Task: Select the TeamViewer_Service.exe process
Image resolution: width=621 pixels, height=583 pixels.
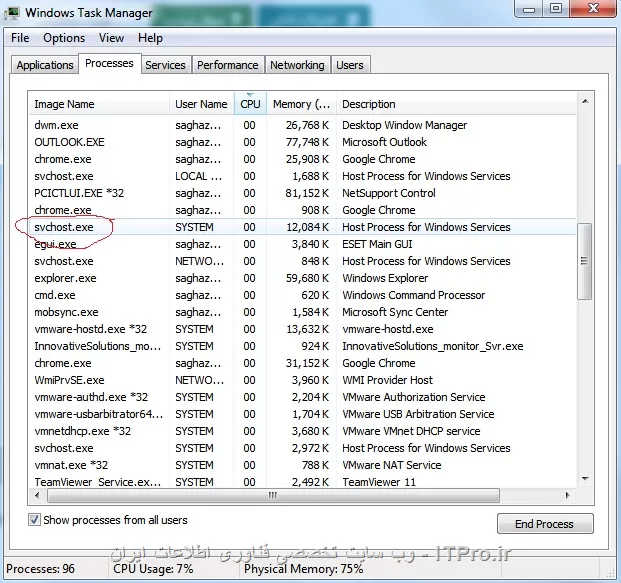Action: tap(303, 482)
